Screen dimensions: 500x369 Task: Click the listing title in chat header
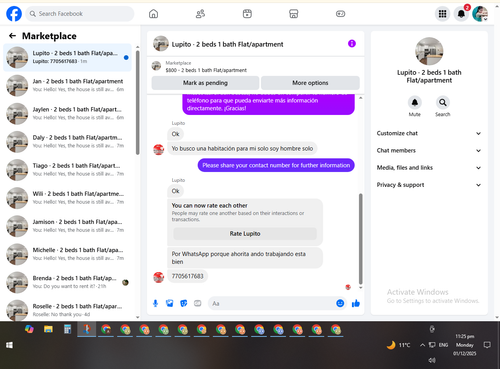tap(227, 44)
